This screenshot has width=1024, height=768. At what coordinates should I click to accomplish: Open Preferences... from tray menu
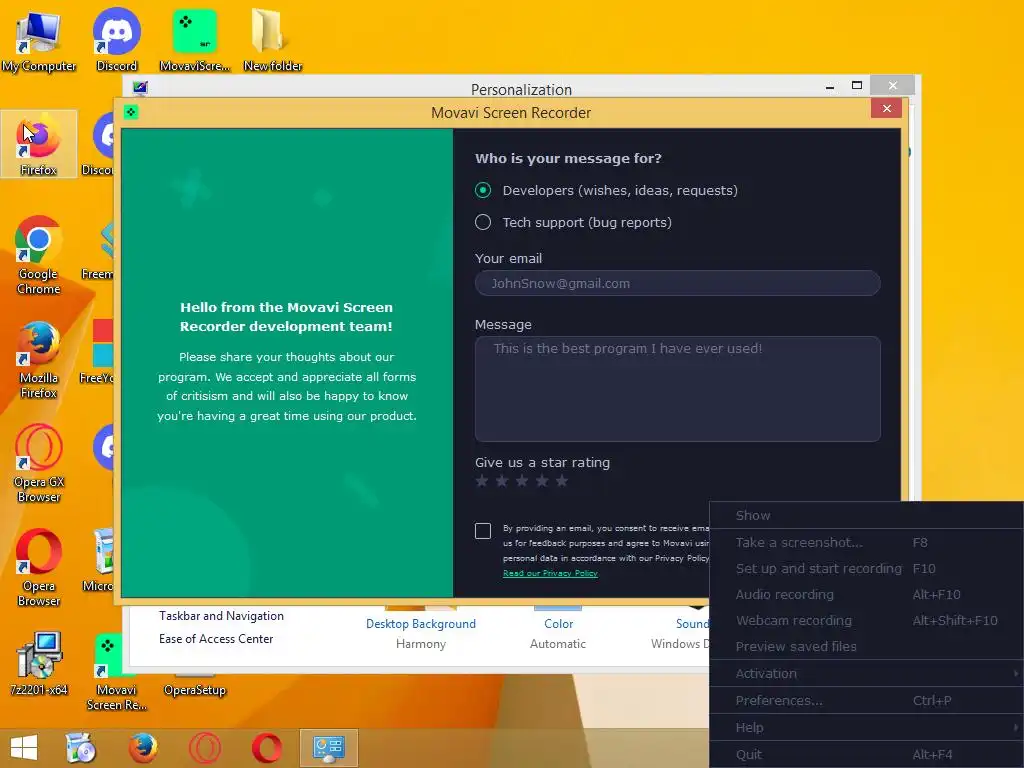click(x=866, y=701)
